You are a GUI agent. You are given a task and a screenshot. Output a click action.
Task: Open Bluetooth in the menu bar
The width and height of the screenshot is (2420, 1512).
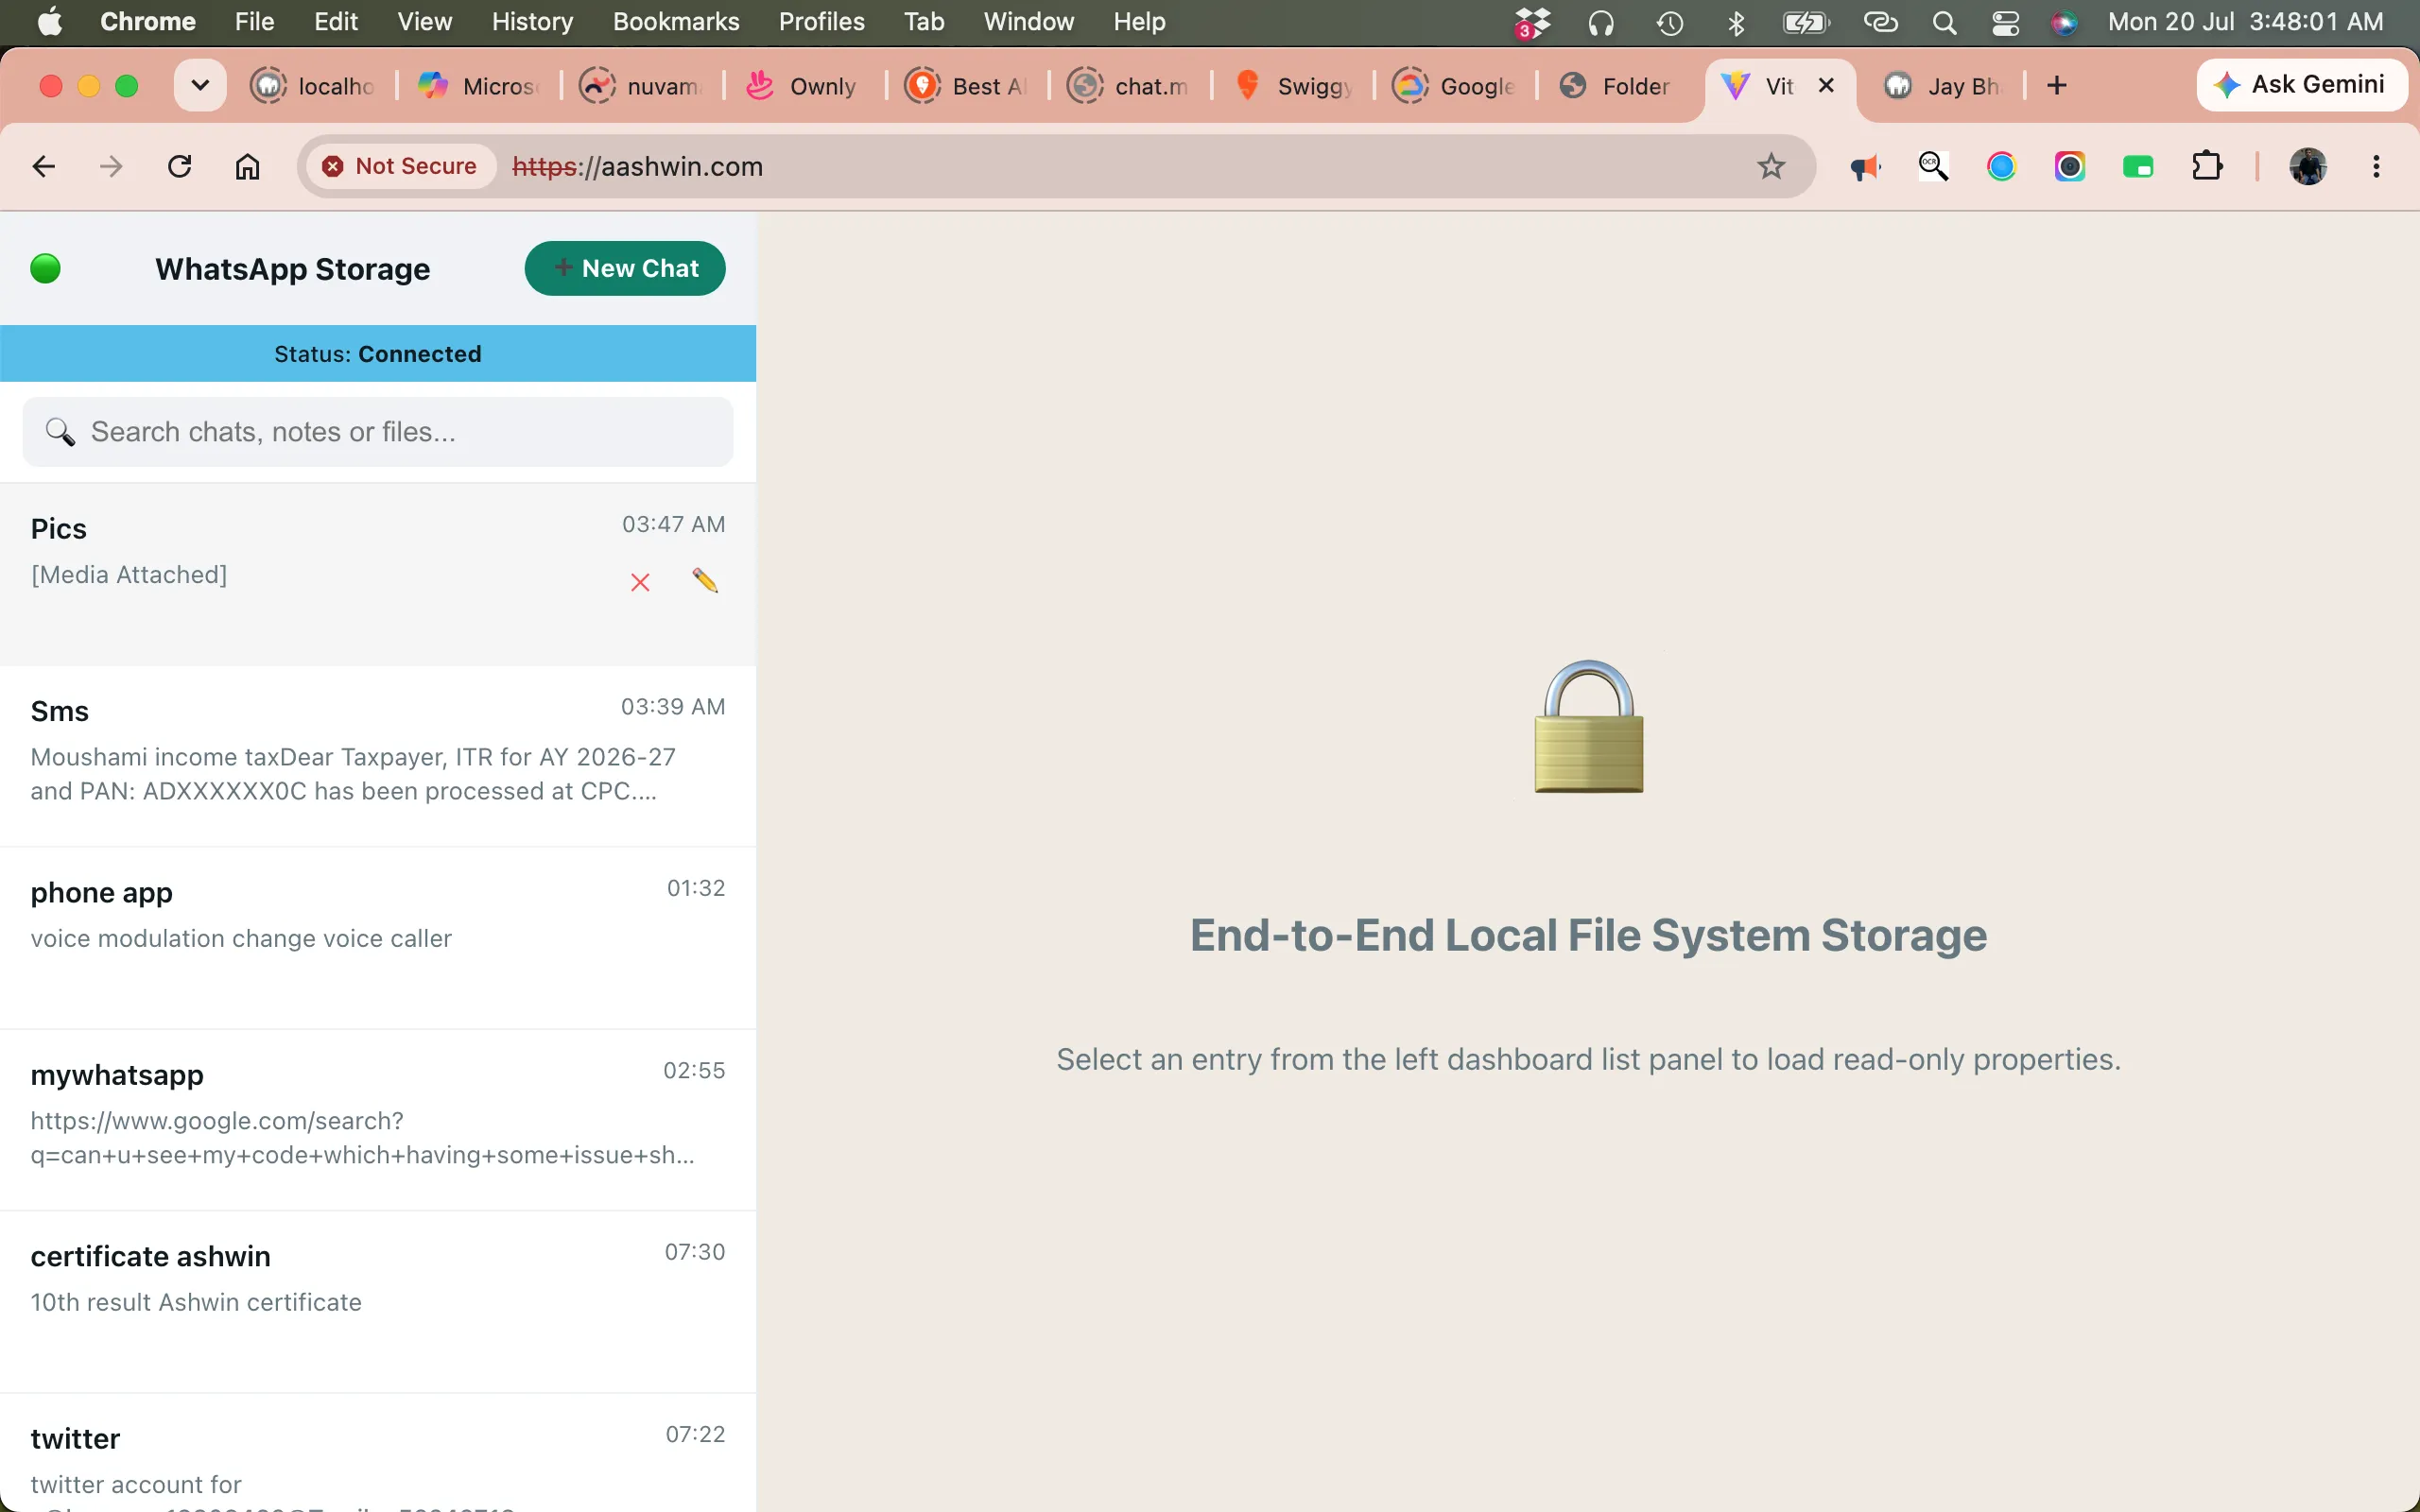(1736, 22)
